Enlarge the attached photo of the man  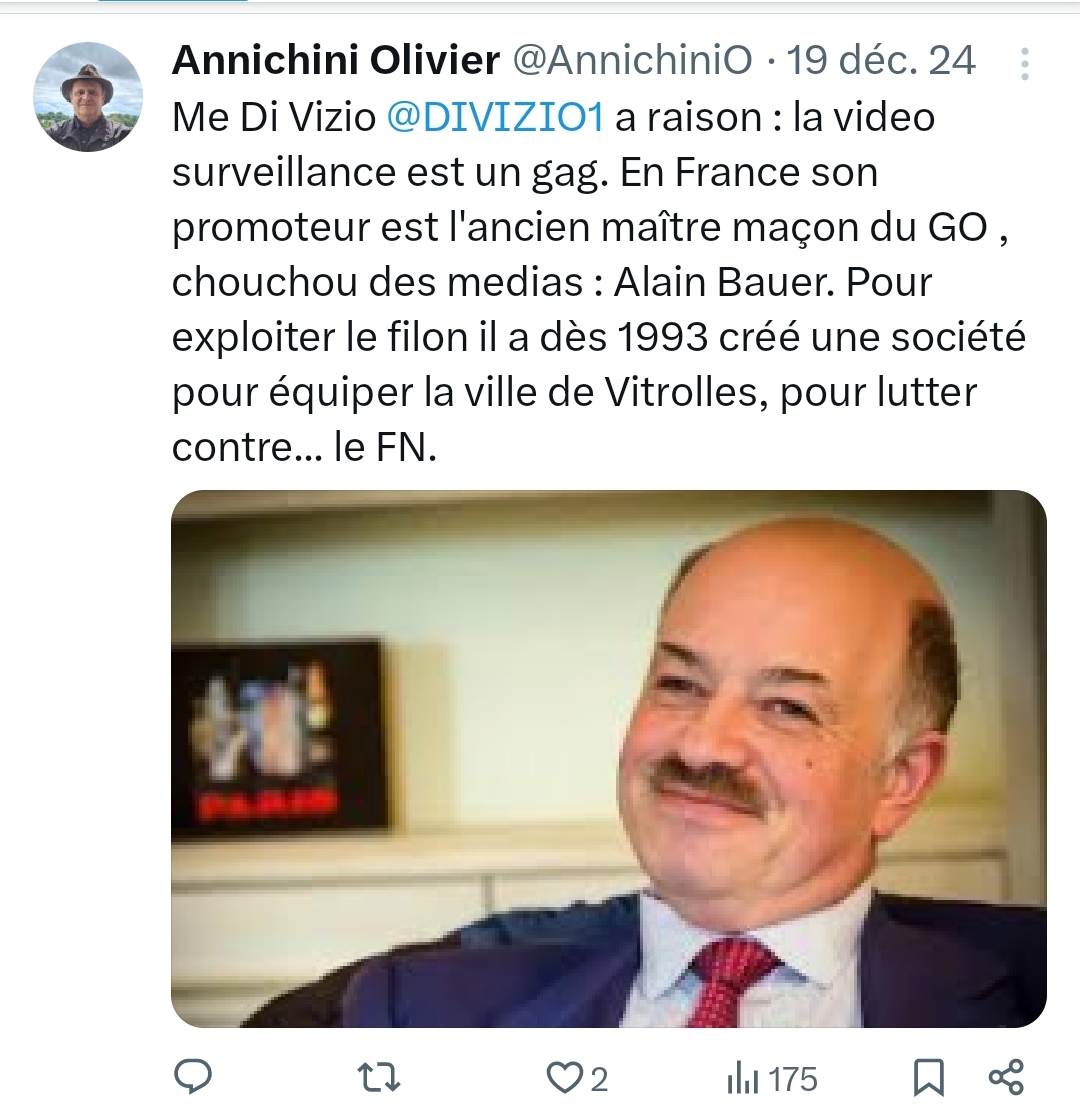point(609,759)
